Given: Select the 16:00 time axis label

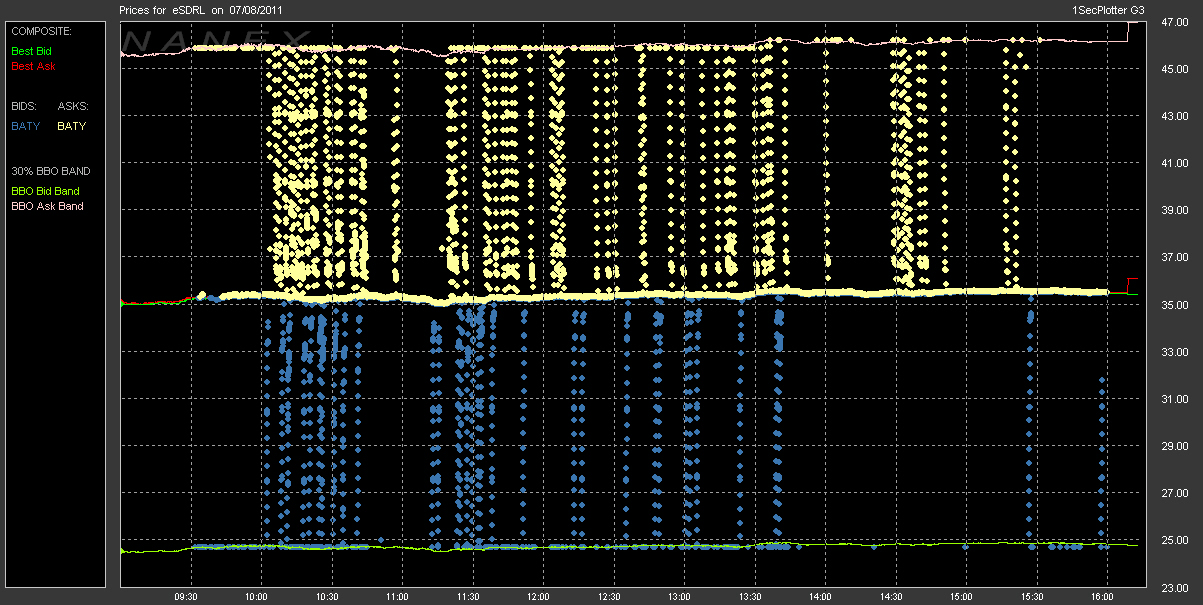Looking at the screenshot, I should tap(1103, 597).
